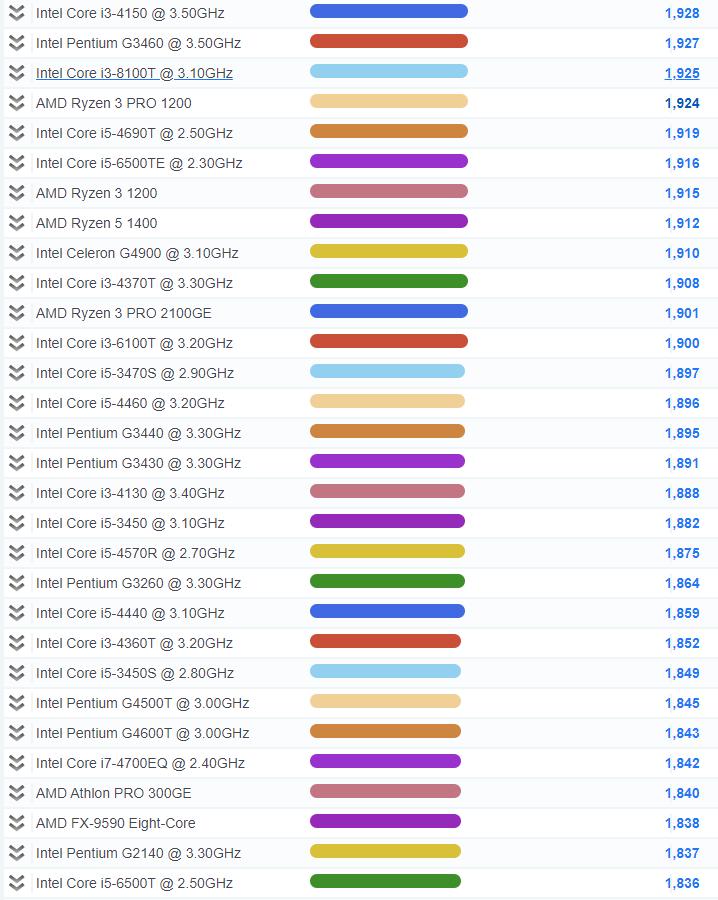Click the 1,912 score value
Viewport: 718px width, 900px height.
click(682, 223)
